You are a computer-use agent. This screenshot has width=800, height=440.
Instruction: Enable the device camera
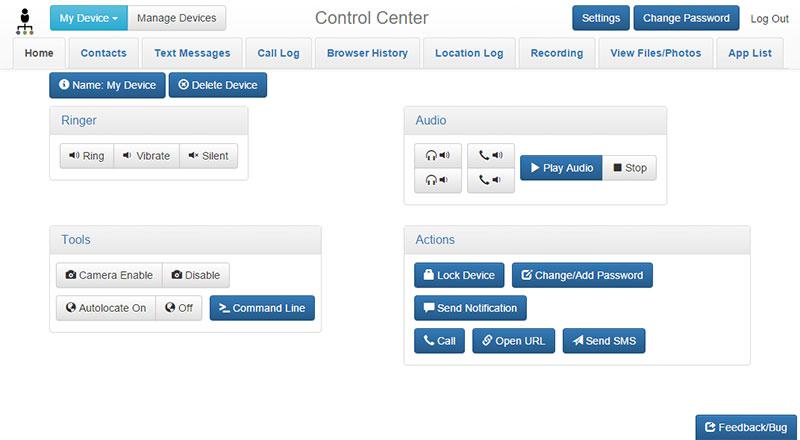[109, 275]
